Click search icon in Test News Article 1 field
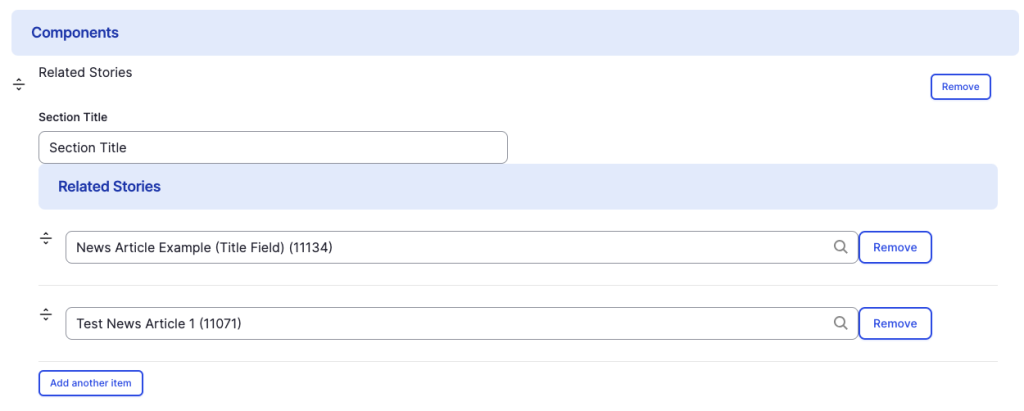Image resolution: width=1024 pixels, height=411 pixels. (x=841, y=323)
